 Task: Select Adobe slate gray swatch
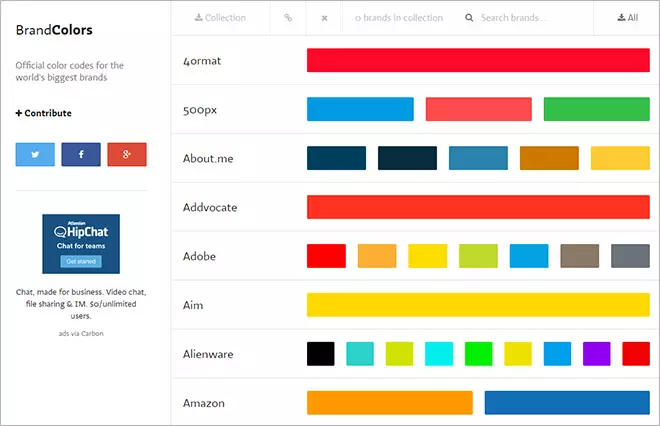[631, 256]
